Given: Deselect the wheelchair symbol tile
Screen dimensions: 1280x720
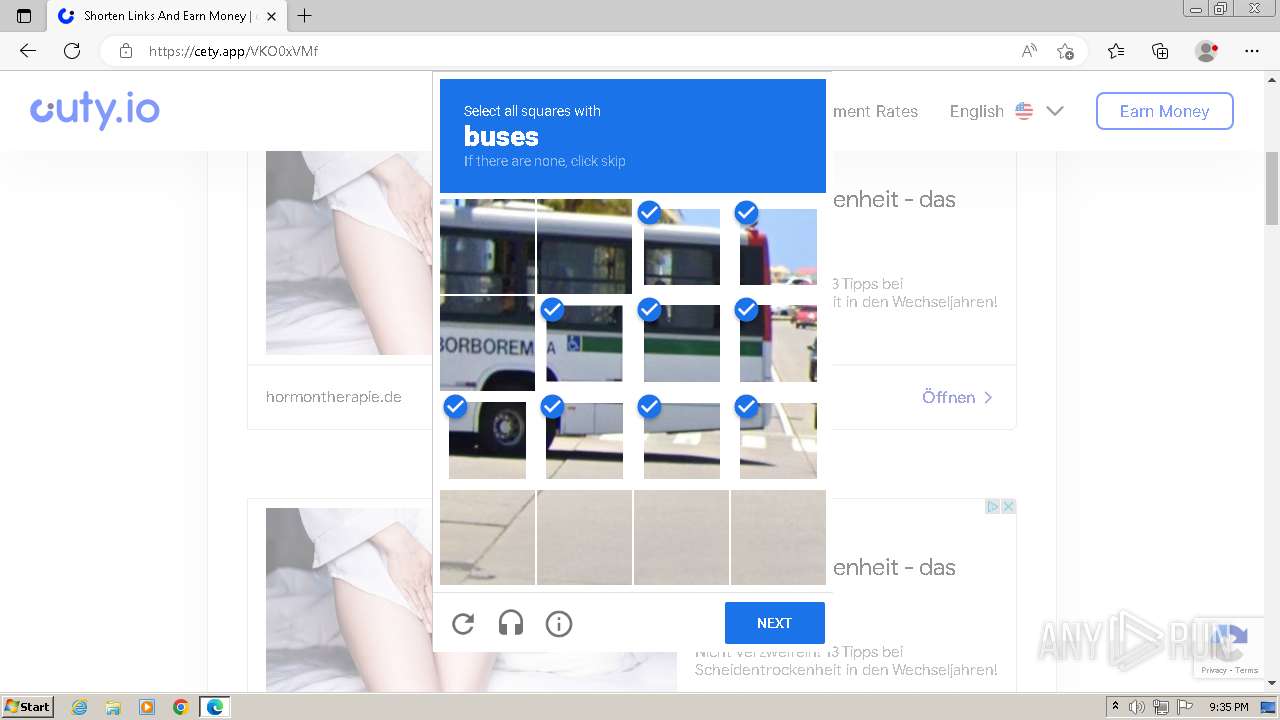Looking at the screenshot, I should point(584,343).
